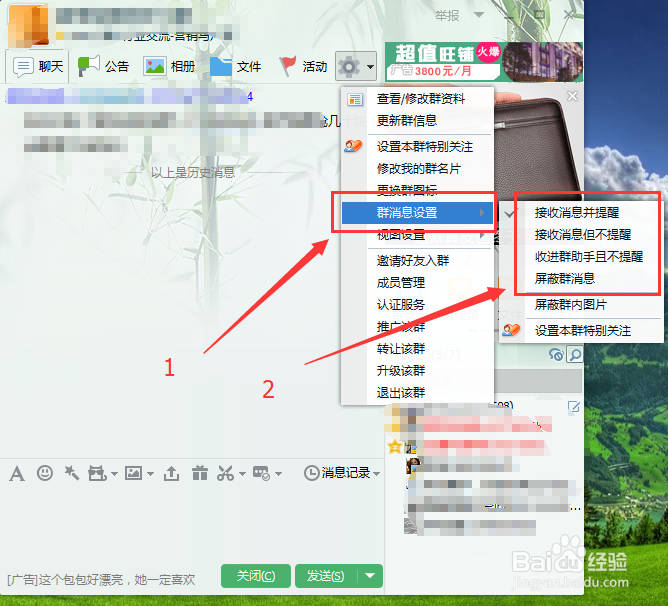Expand the send options dropdown arrow
The height and width of the screenshot is (606, 668).
tap(370, 576)
